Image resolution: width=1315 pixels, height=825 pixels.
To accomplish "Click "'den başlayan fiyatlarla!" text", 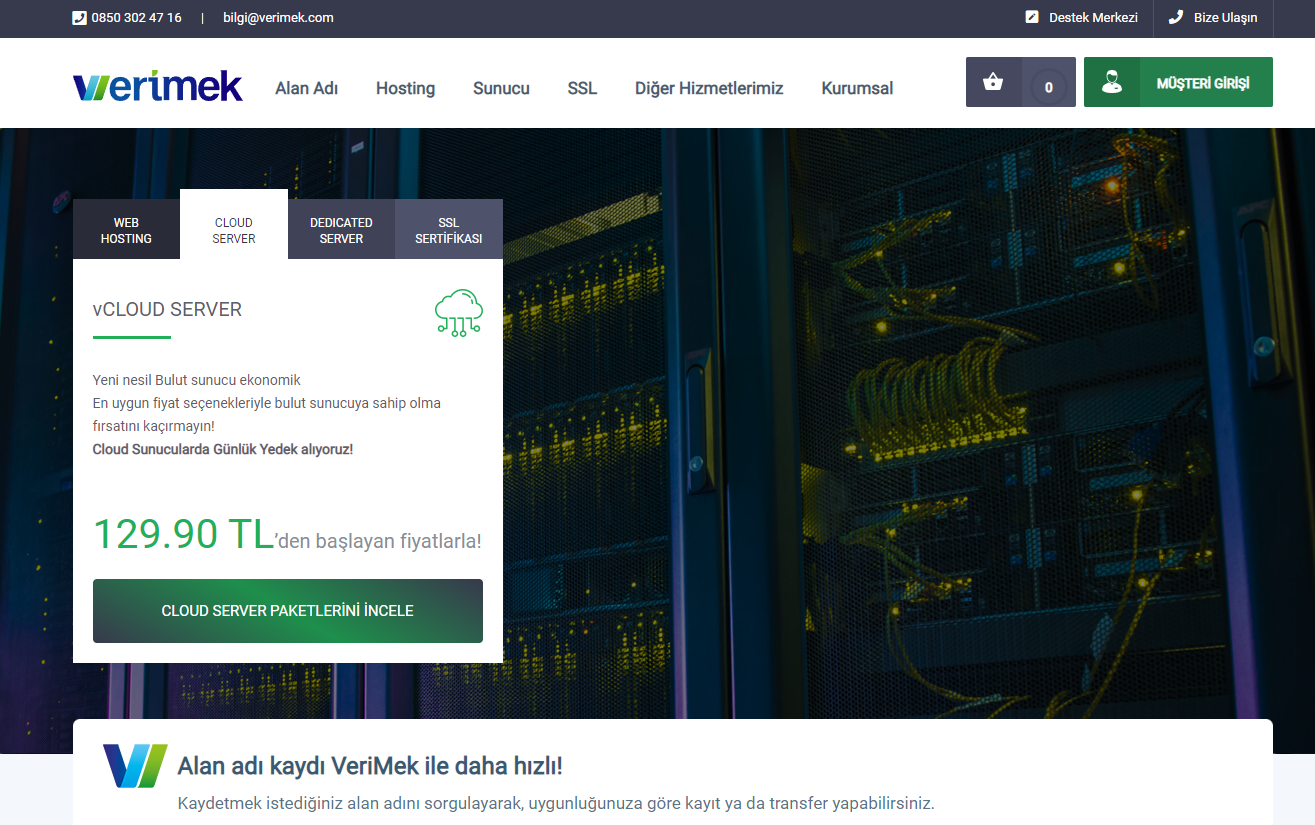I will click(x=378, y=541).
